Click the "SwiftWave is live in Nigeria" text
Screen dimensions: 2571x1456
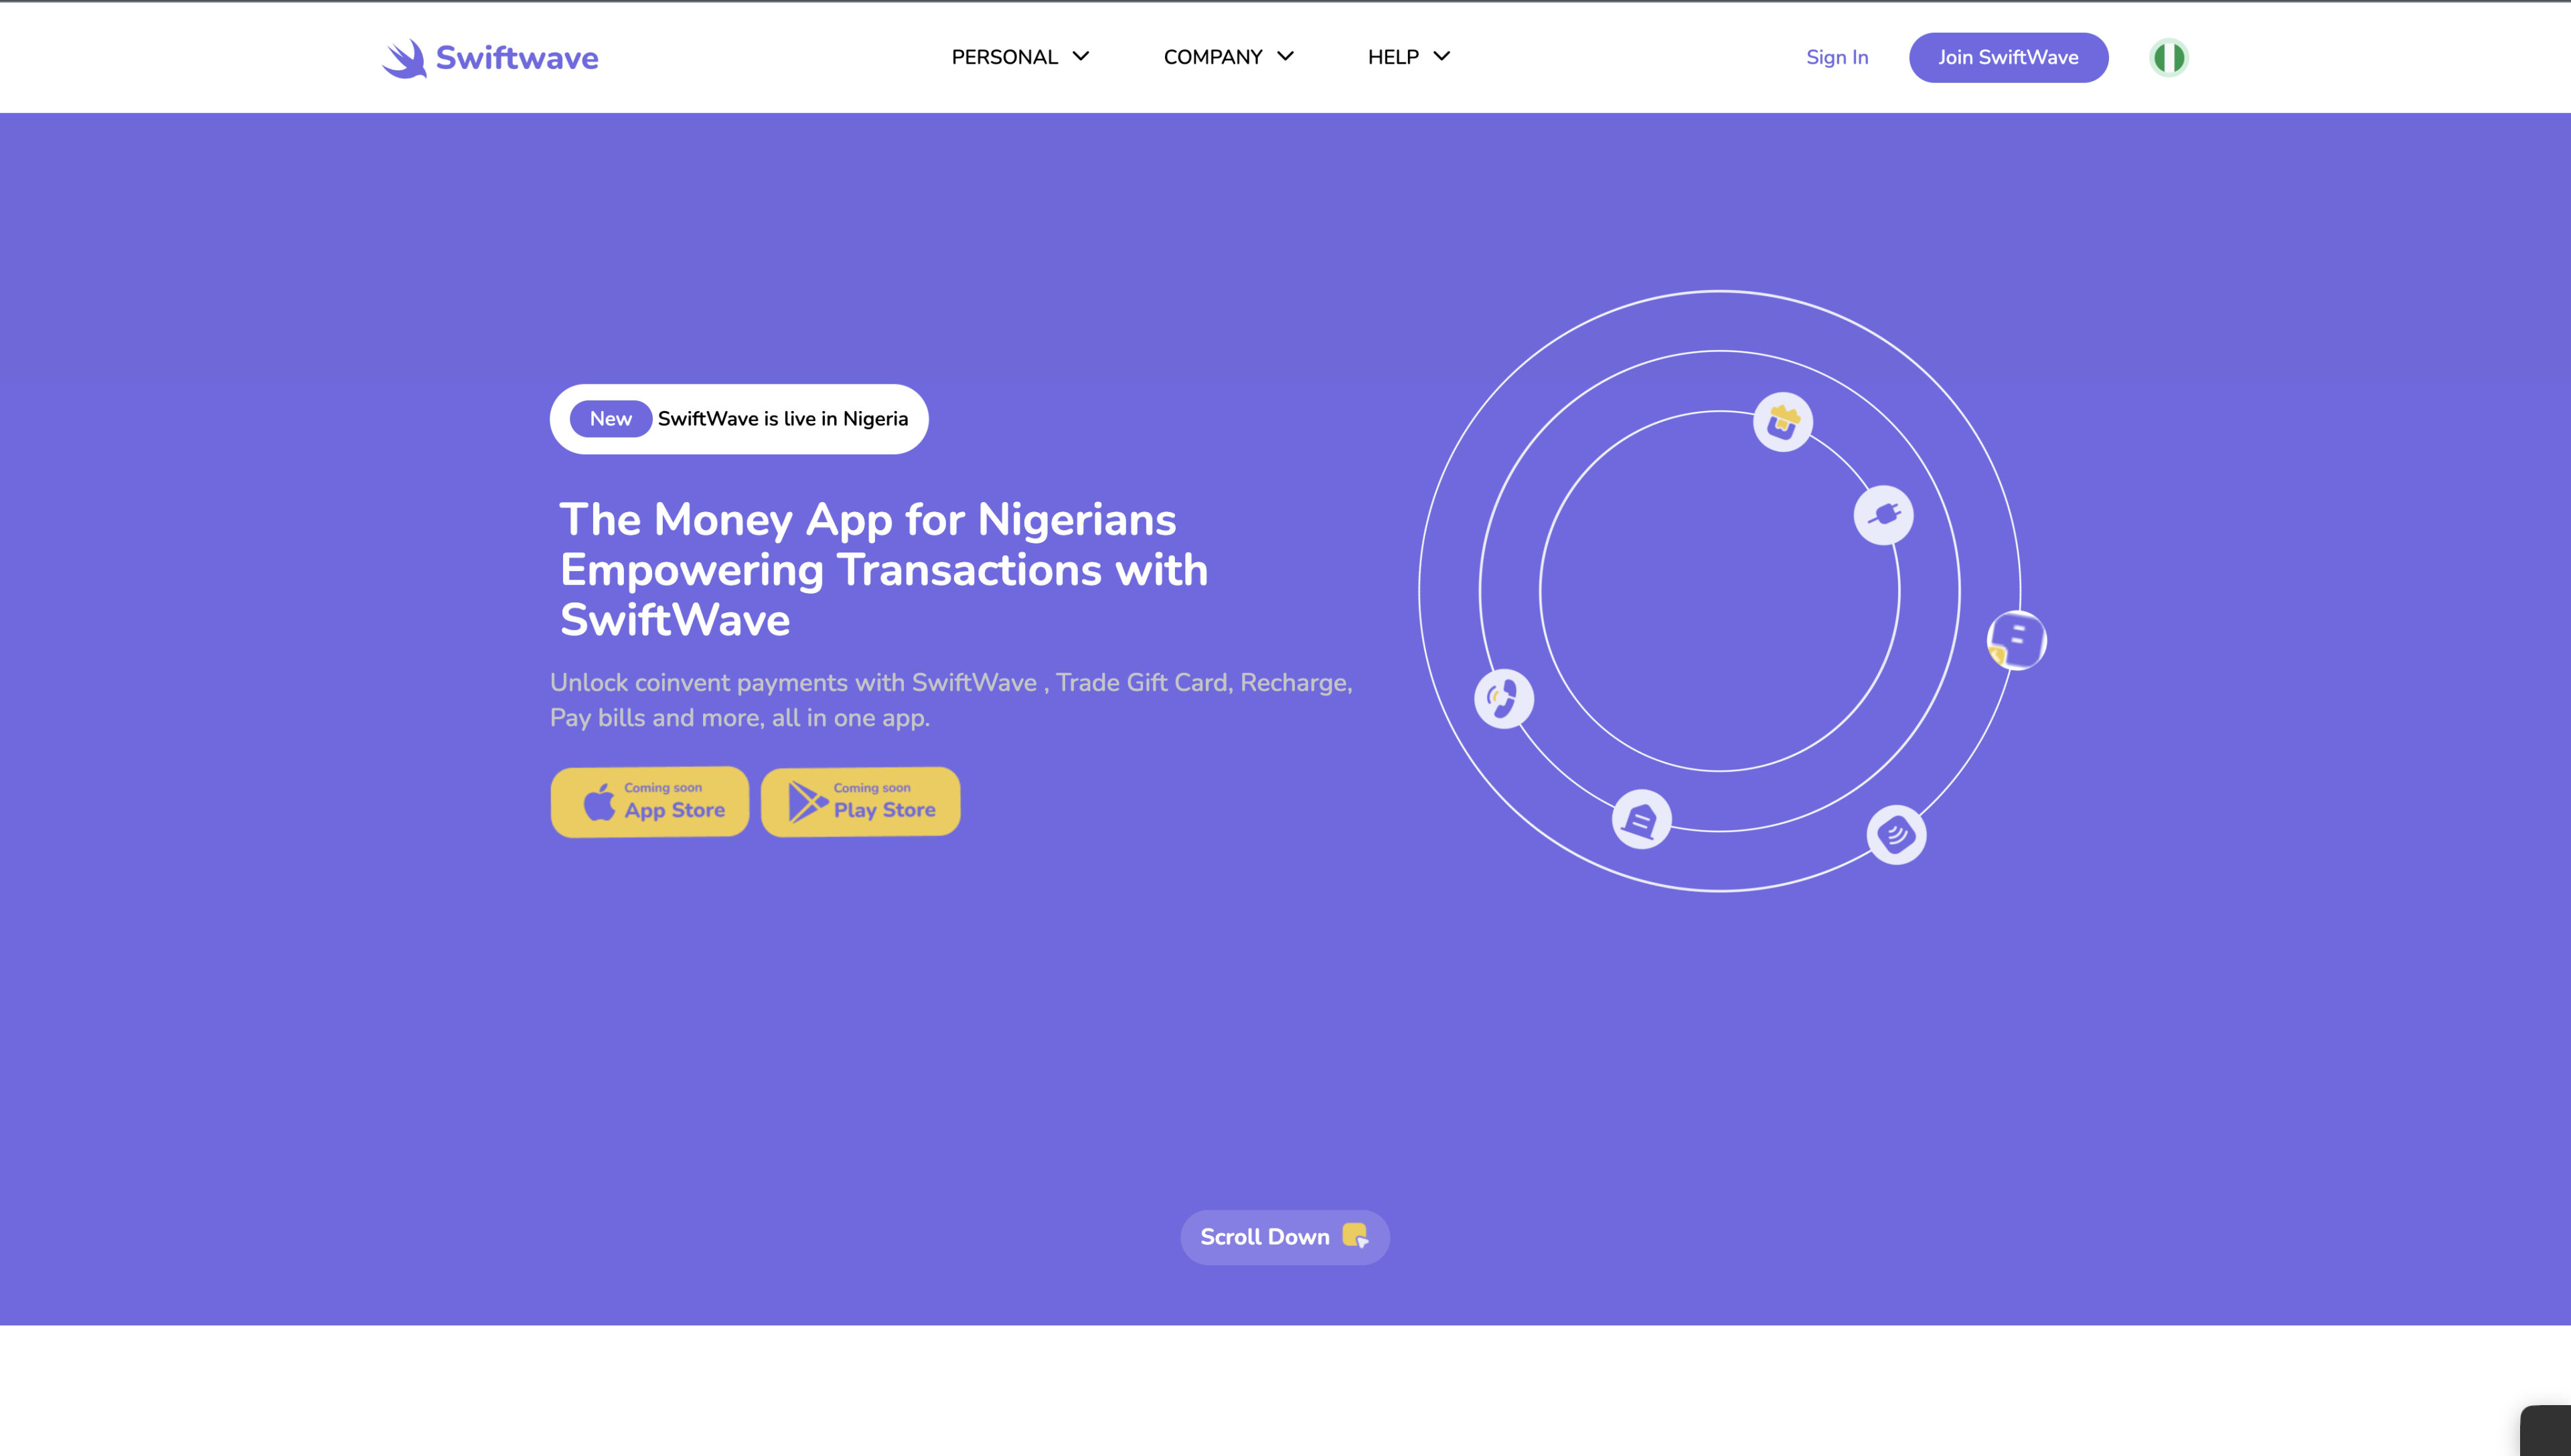[783, 419]
